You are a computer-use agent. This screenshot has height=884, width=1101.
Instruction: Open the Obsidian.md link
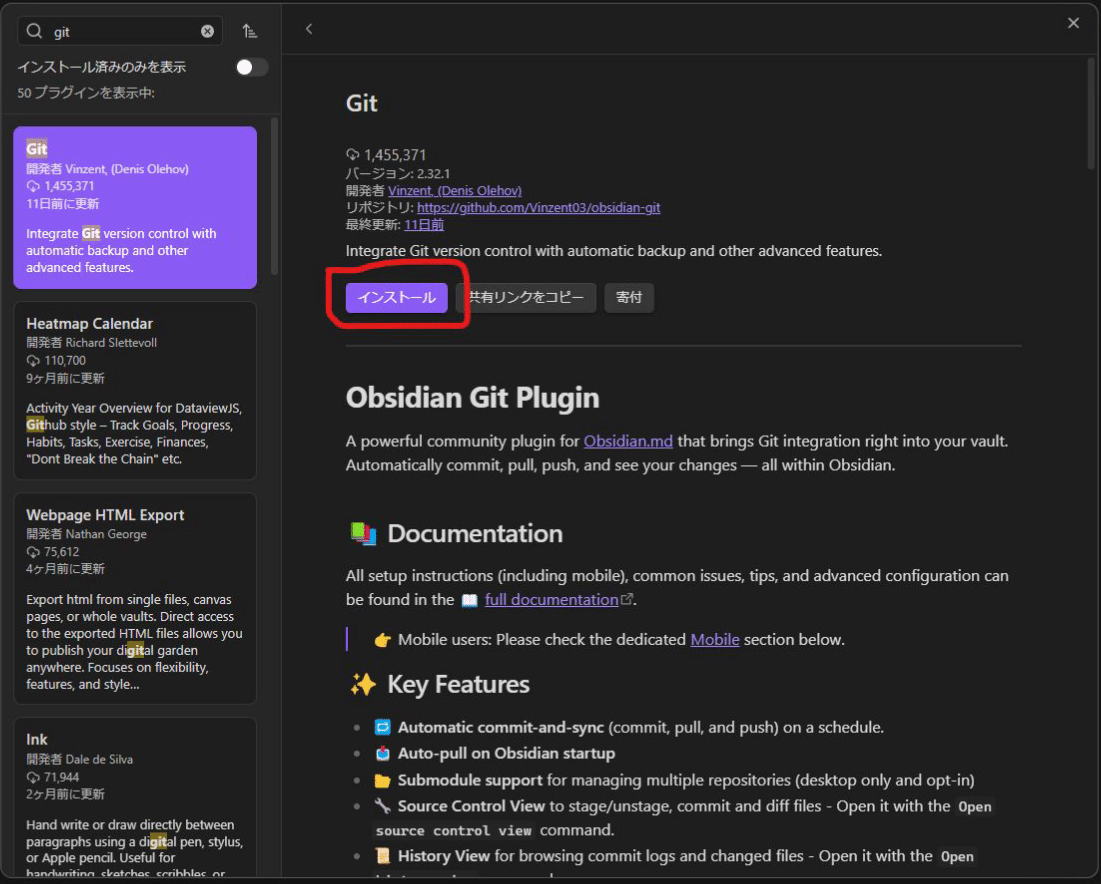(628, 441)
